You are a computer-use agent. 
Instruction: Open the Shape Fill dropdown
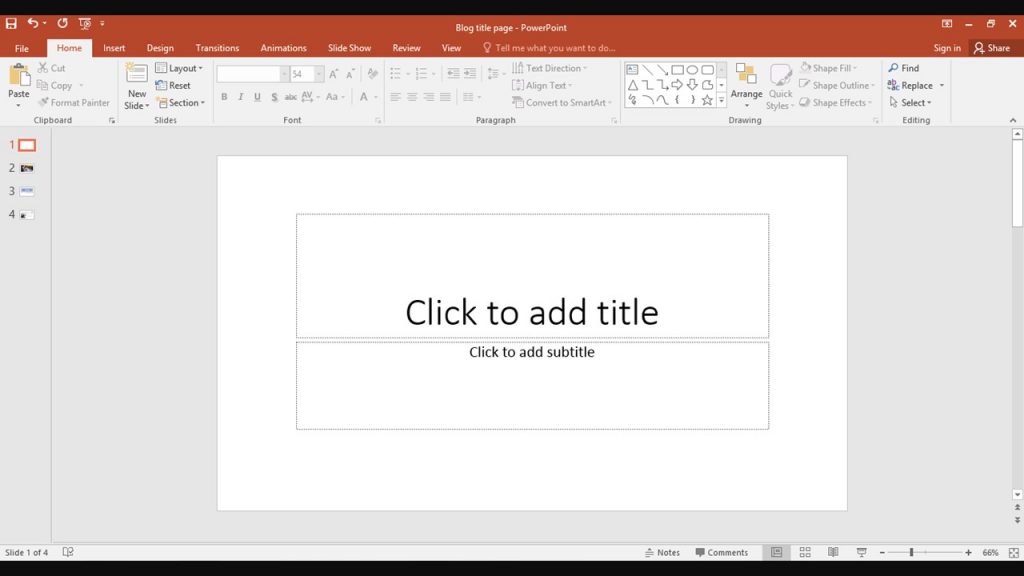833,68
